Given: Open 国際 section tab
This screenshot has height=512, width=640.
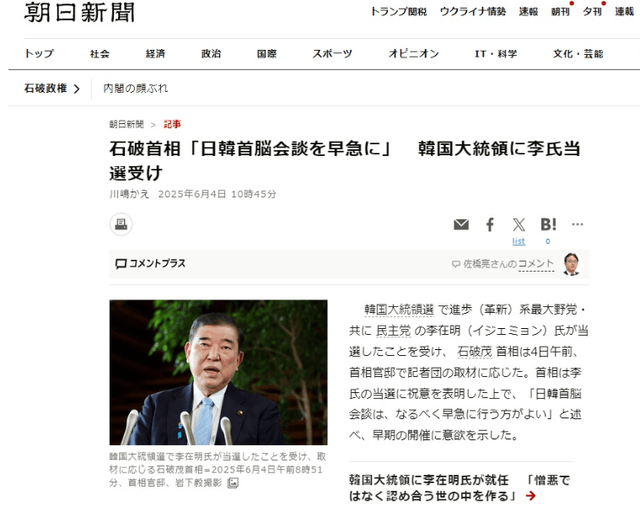Looking at the screenshot, I should click(x=267, y=53).
